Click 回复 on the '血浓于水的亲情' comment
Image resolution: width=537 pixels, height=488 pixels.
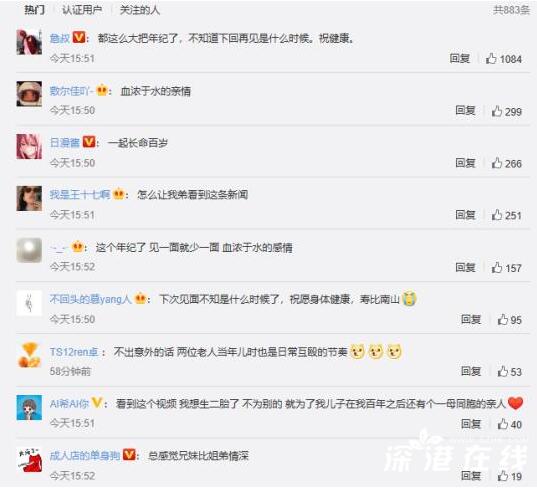point(465,111)
